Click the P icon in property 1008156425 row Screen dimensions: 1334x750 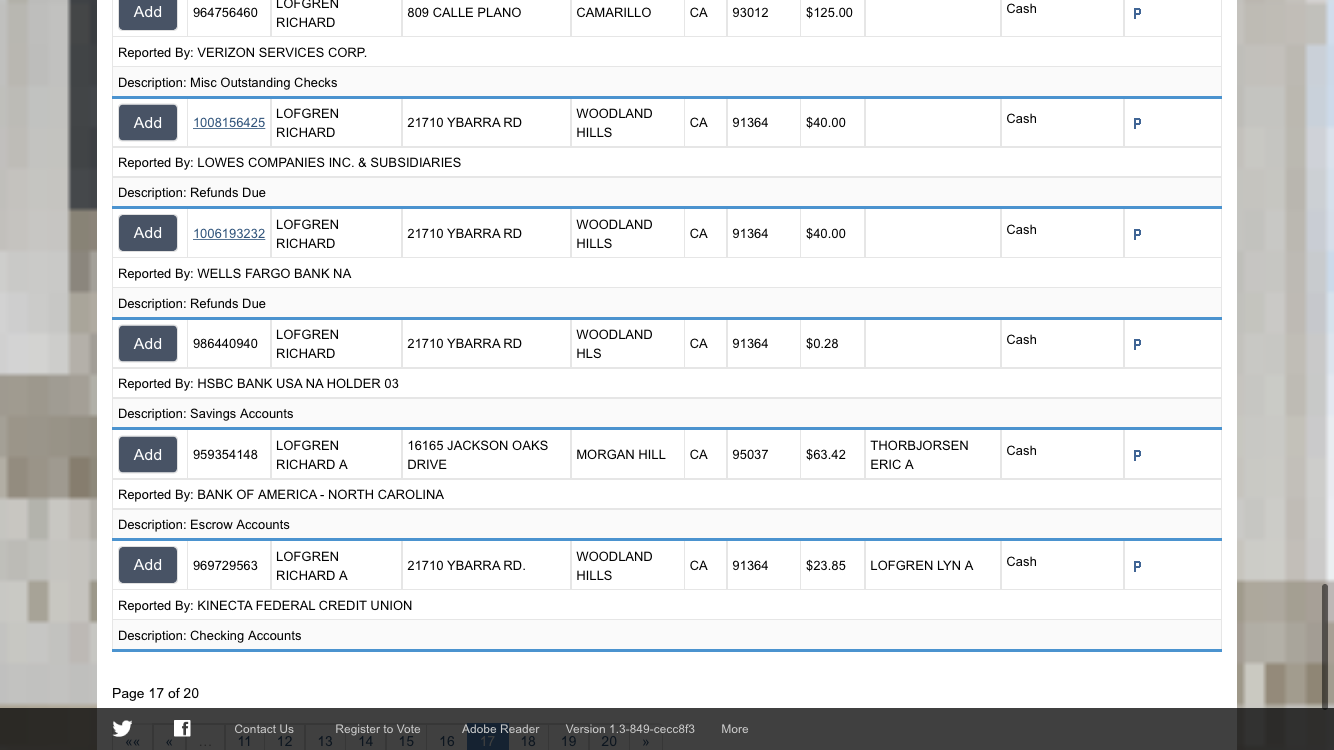tap(1137, 124)
